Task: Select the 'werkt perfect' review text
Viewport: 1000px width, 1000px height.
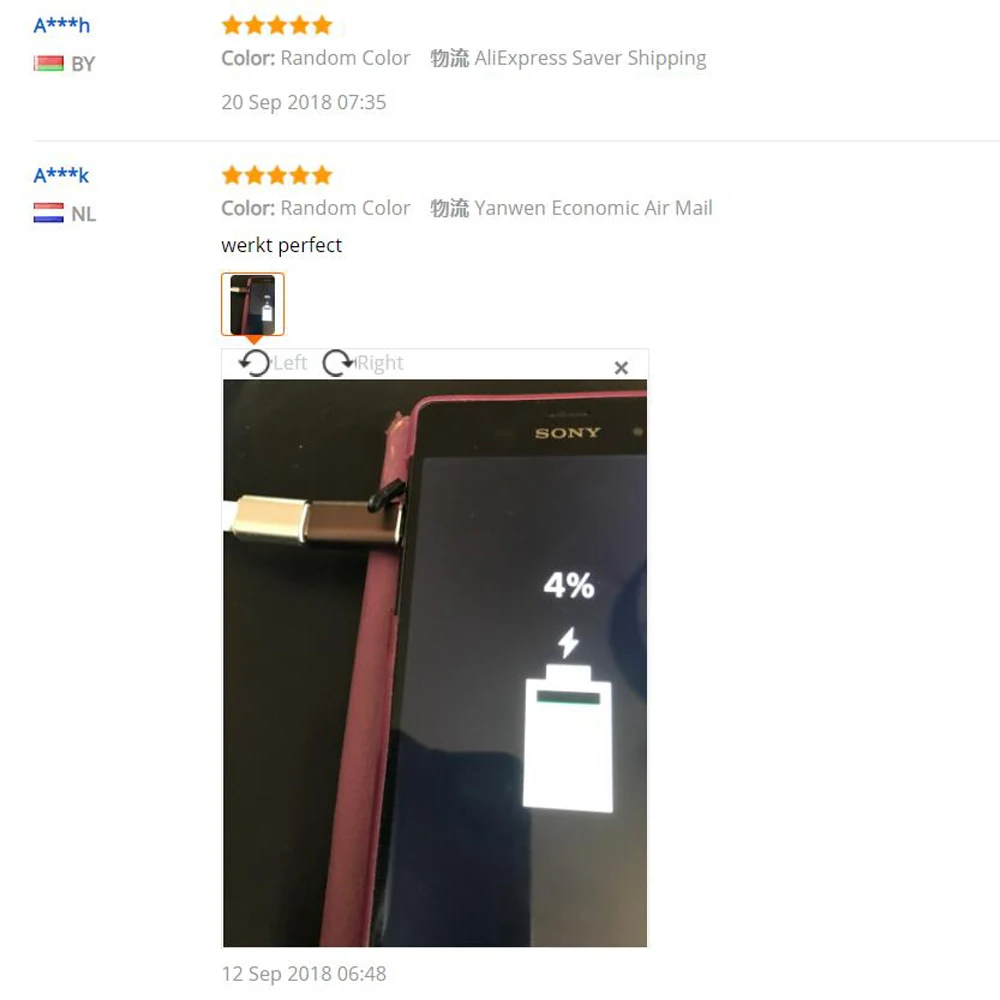Action: 281,246
